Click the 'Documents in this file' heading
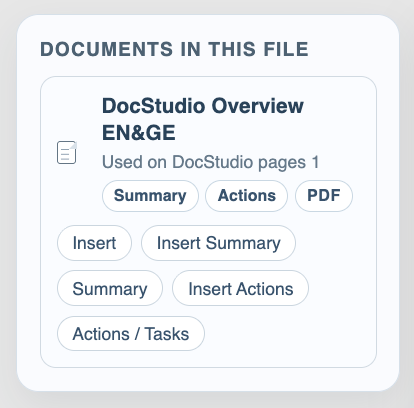This screenshot has width=414, height=408. click(x=174, y=49)
